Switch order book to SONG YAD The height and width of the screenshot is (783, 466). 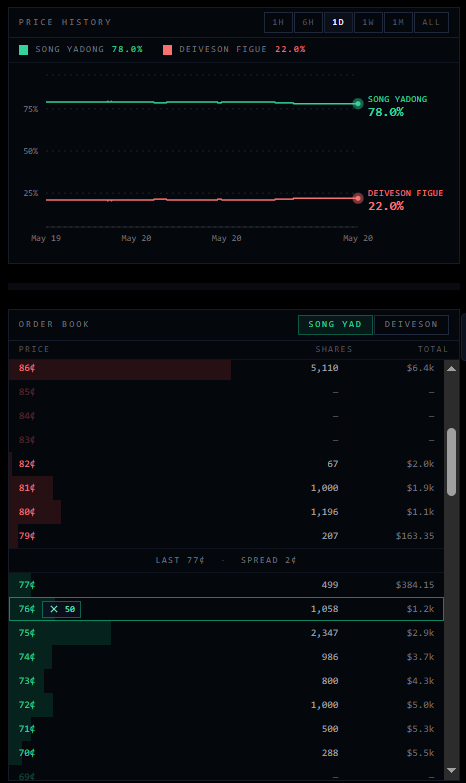(335, 325)
